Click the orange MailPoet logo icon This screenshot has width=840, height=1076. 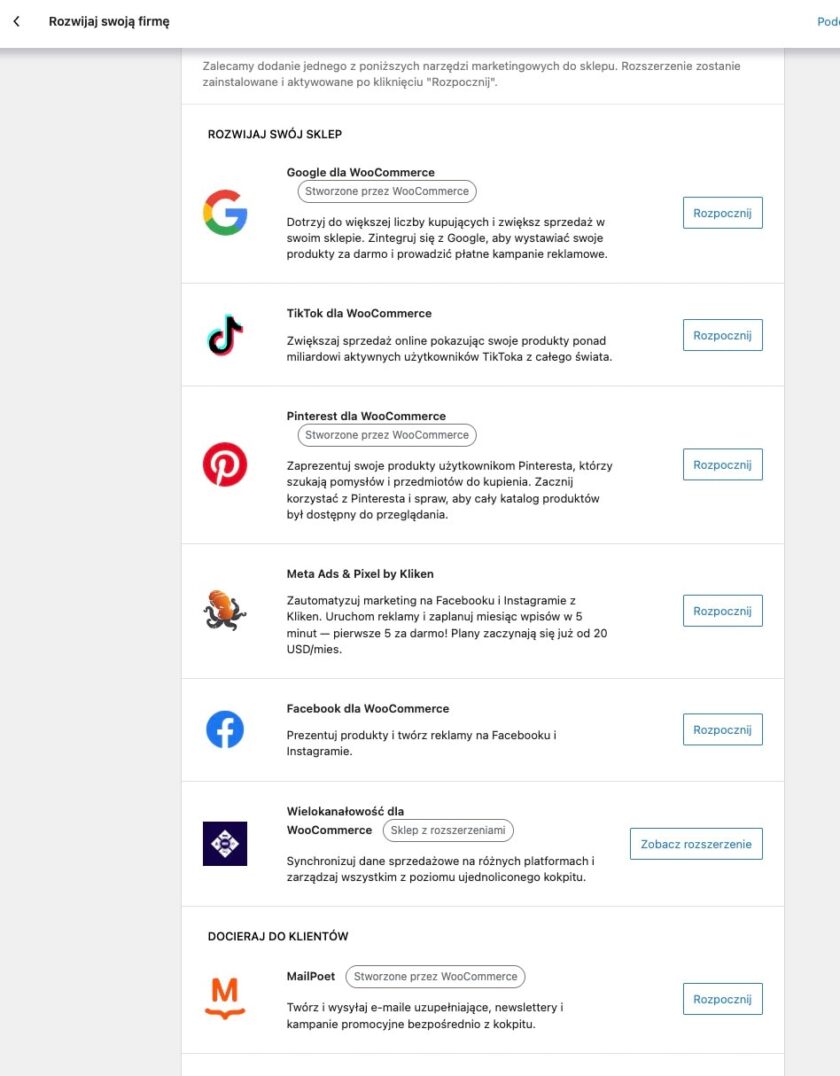pos(224,997)
